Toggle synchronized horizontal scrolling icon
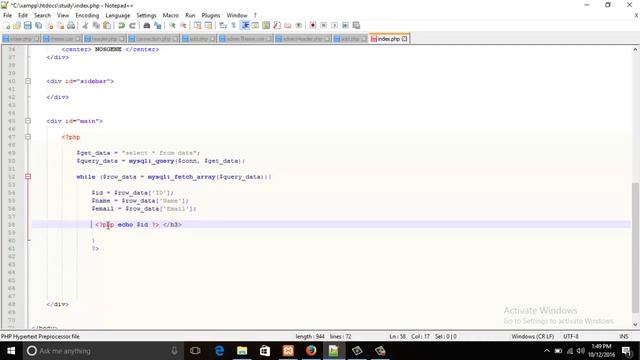 pos(209,25)
